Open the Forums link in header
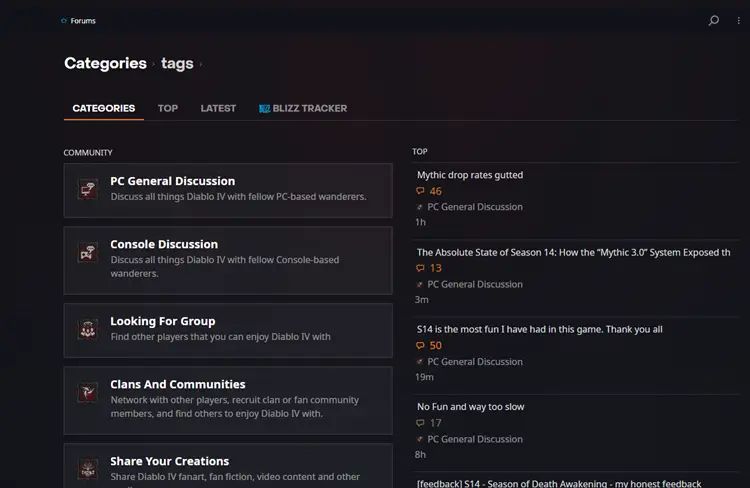 [83, 21]
